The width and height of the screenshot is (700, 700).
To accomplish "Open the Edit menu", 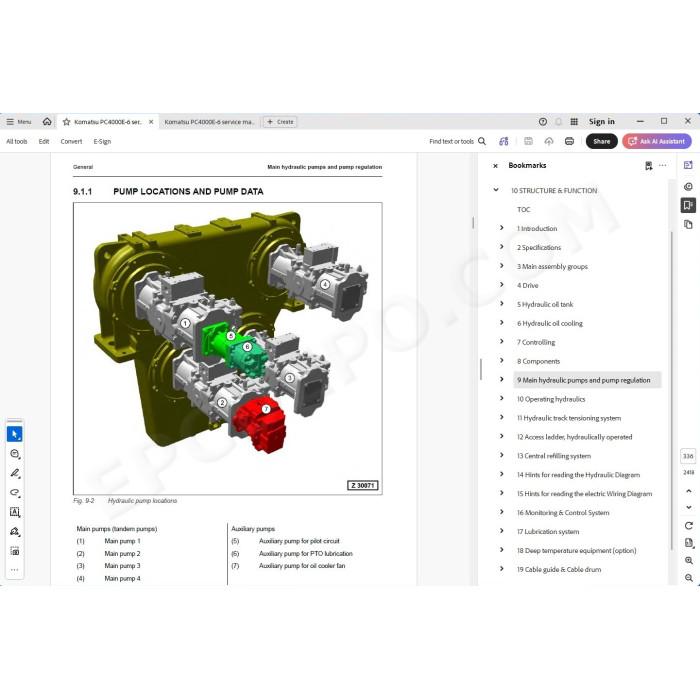I will (44, 141).
